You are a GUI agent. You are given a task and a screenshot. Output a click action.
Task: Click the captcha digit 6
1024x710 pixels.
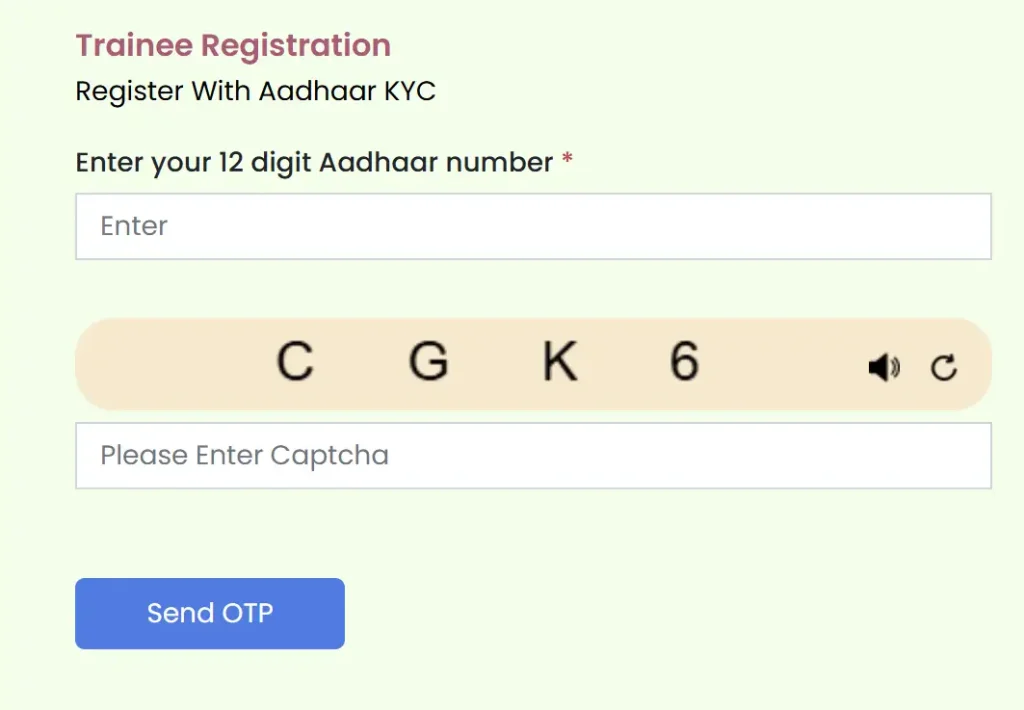point(684,361)
